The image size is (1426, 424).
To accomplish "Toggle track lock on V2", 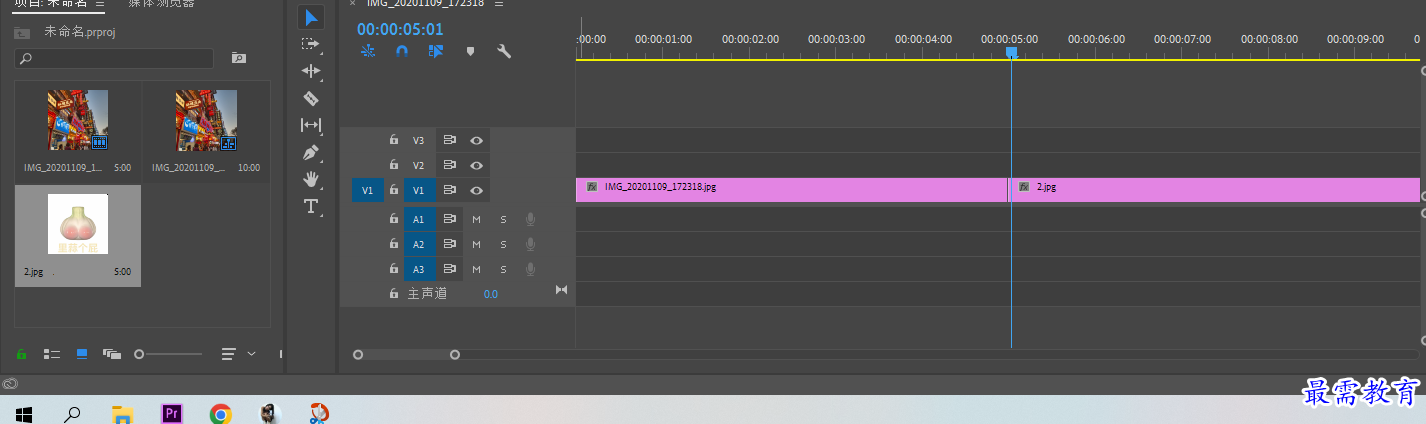I will click(x=394, y=165).
